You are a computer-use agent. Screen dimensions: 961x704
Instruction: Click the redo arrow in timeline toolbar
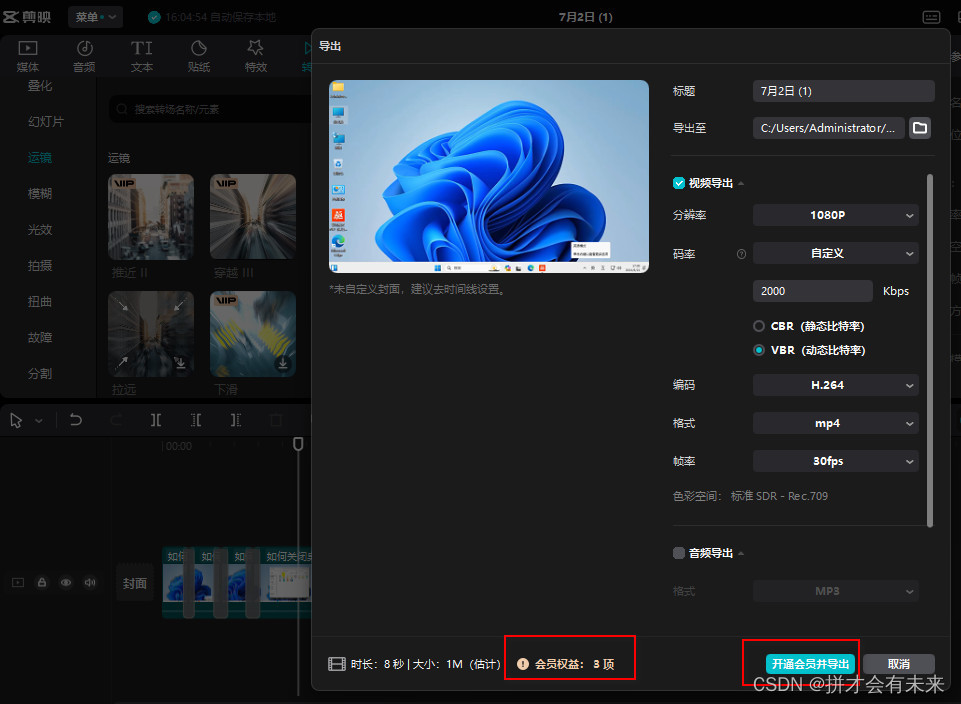point(116,420)
